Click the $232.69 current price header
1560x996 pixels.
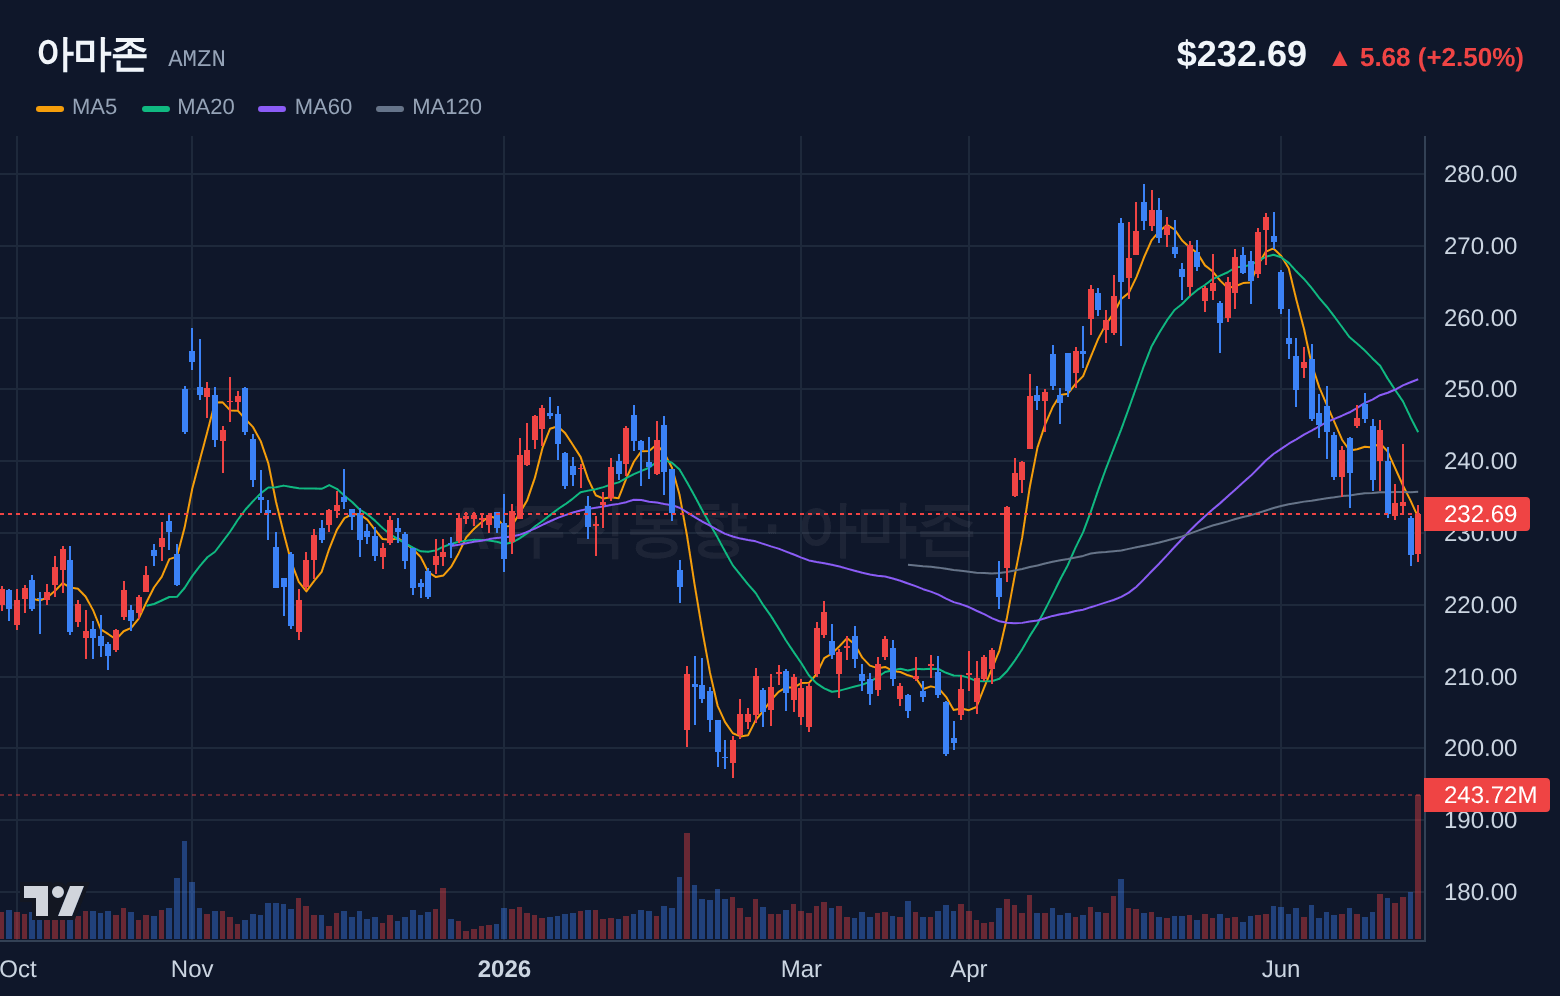(1241, 54)
